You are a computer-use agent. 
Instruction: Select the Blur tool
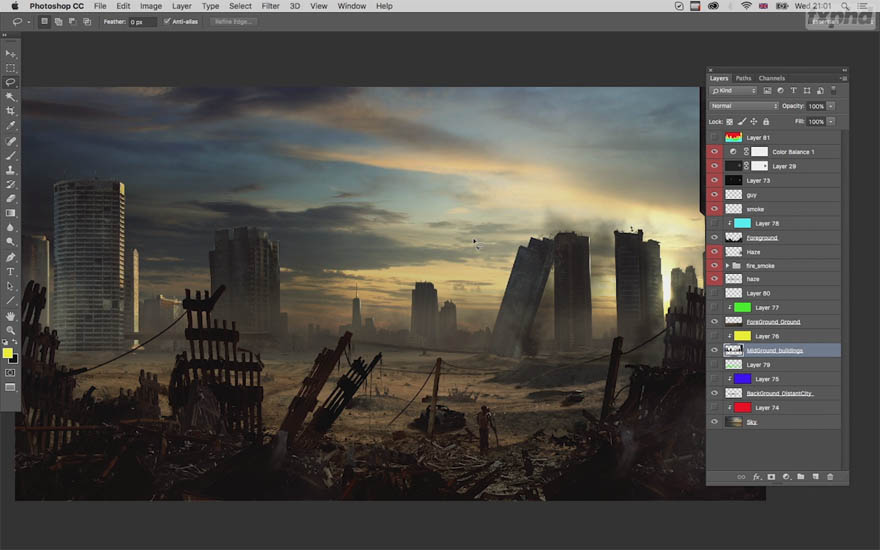[10, 227]
